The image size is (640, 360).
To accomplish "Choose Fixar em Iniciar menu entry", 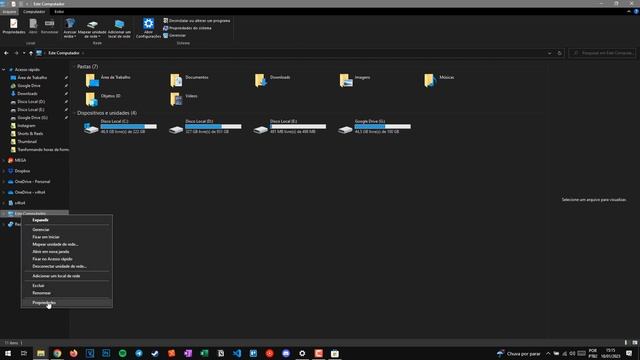I will click(x=67, y=237).
